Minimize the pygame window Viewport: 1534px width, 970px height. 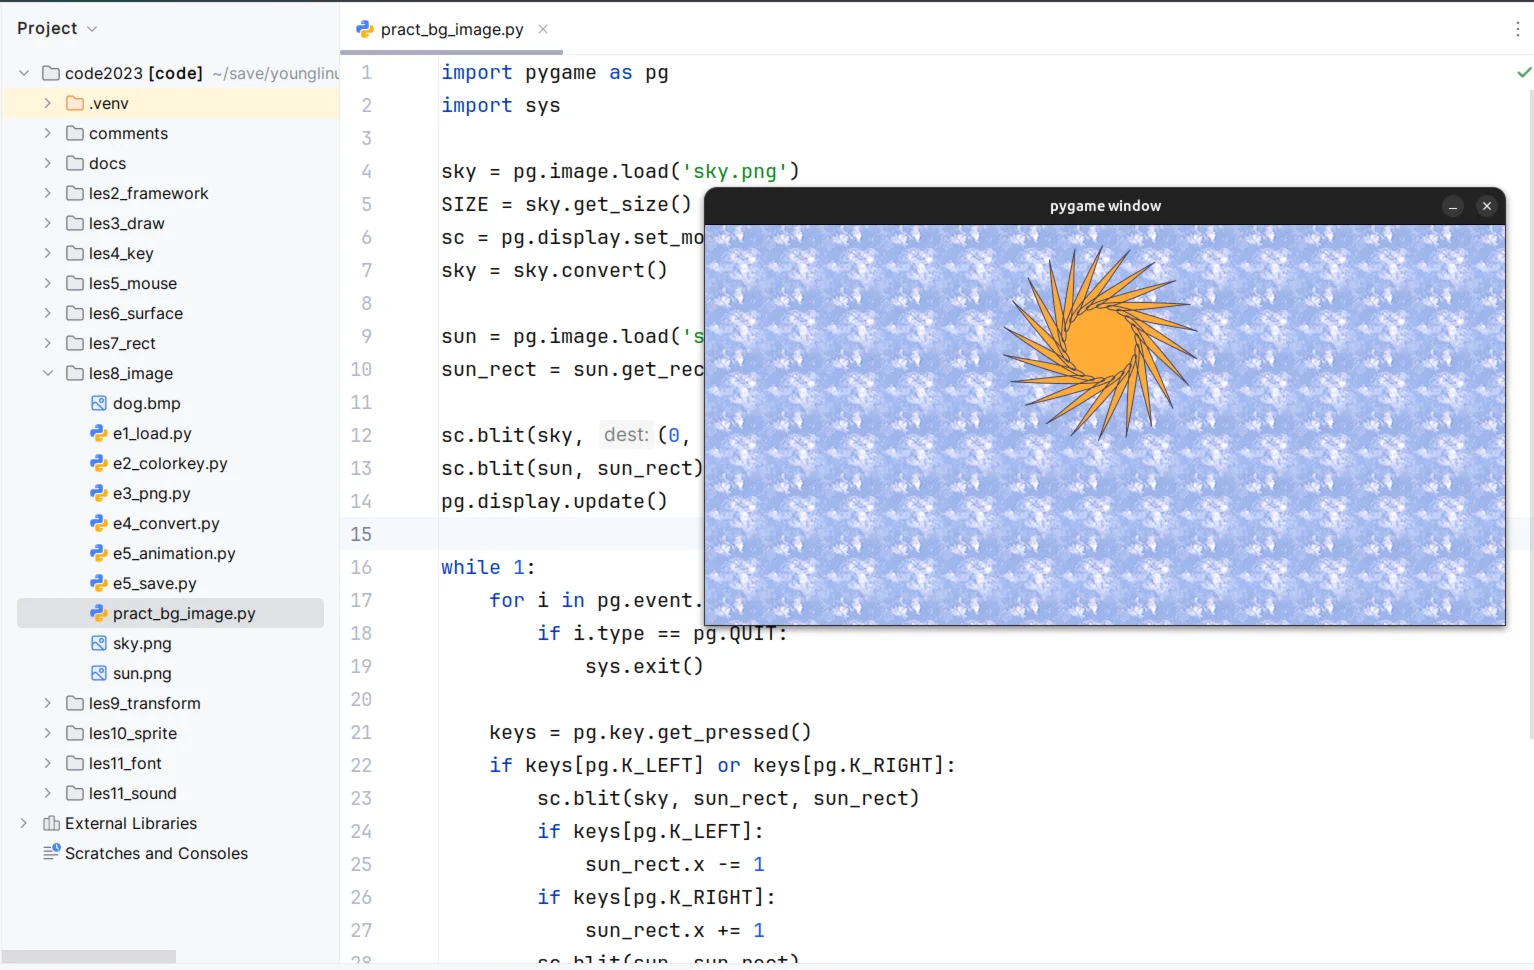click(1452, 206)
